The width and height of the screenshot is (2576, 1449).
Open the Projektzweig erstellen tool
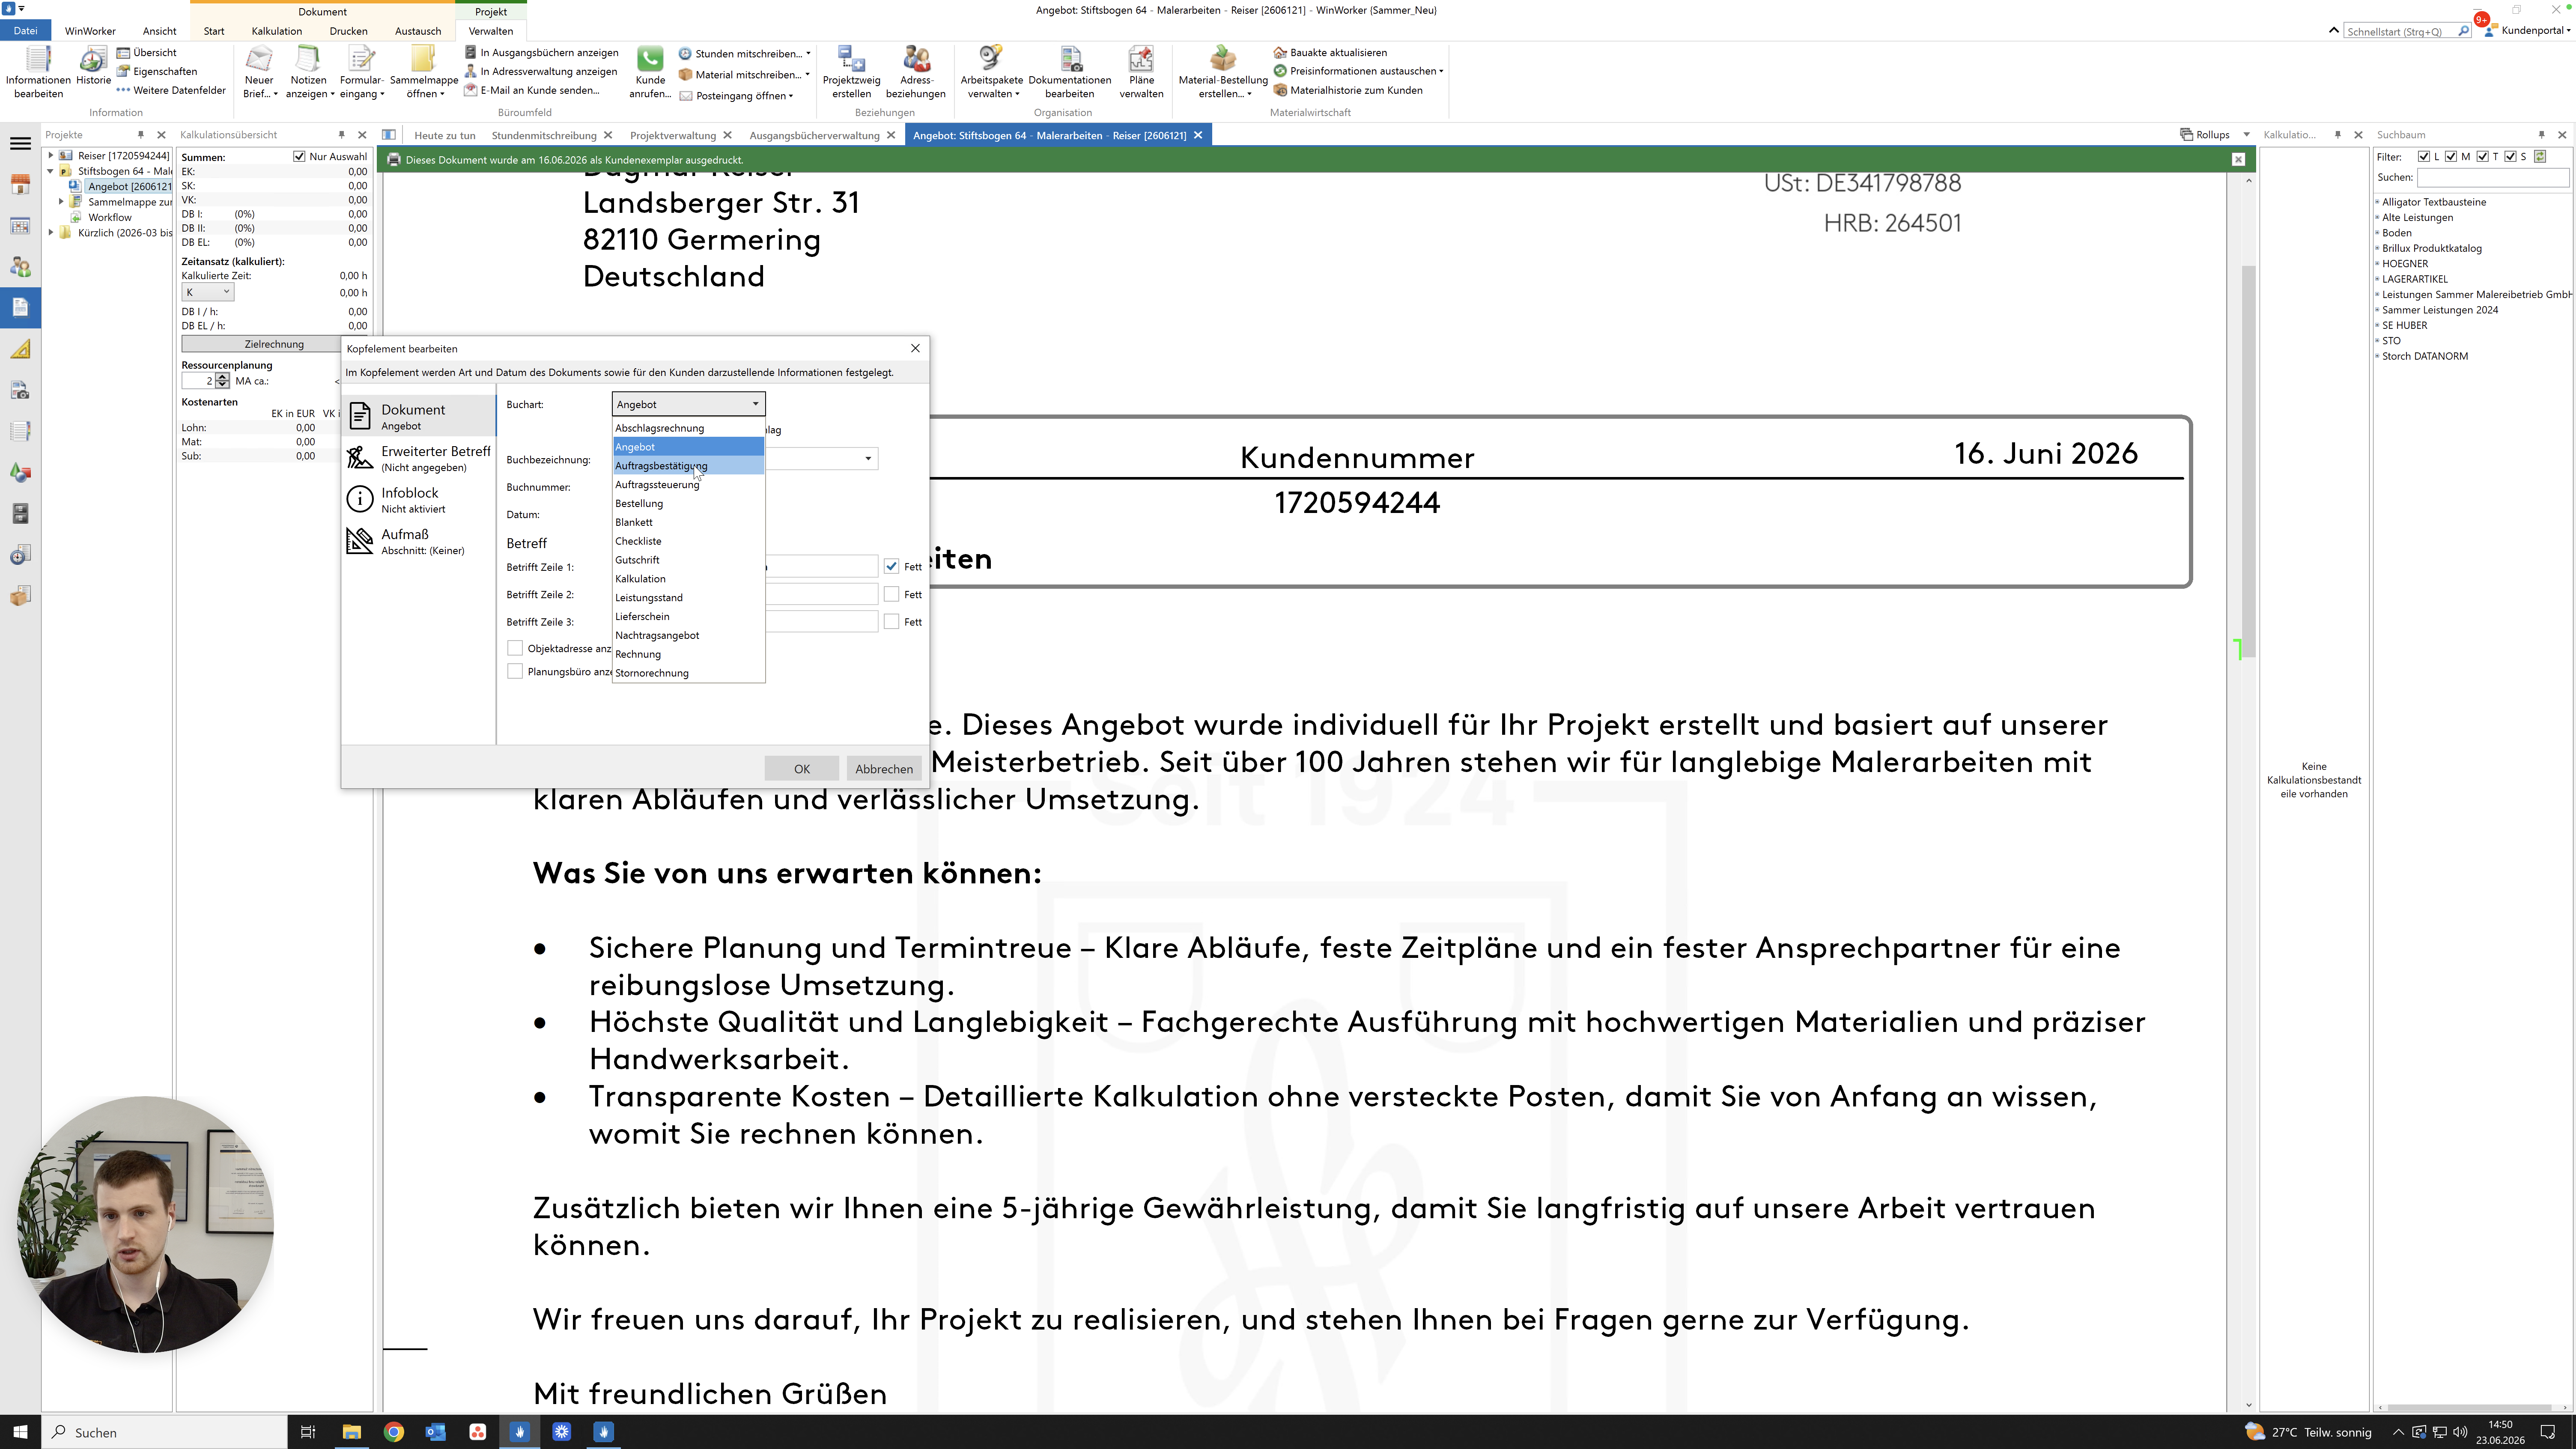pyautogui.click(x=851, y=72)
